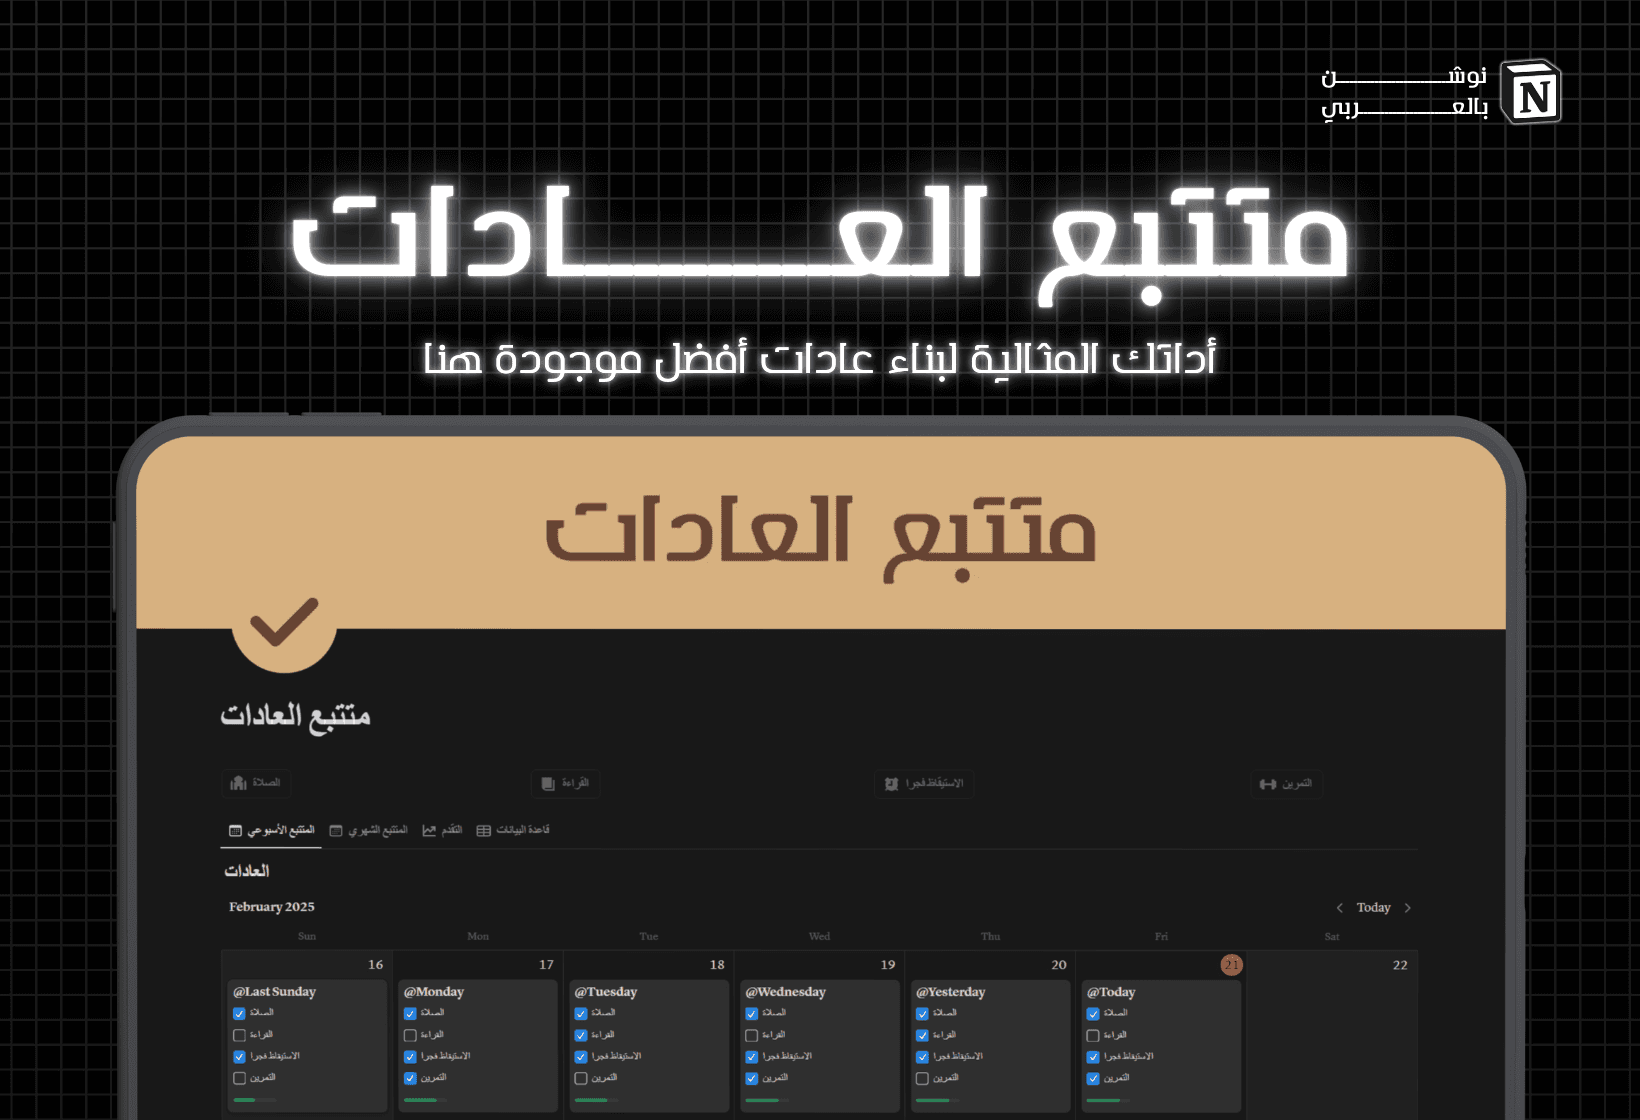Click the العادات database heading

[247, 871]
